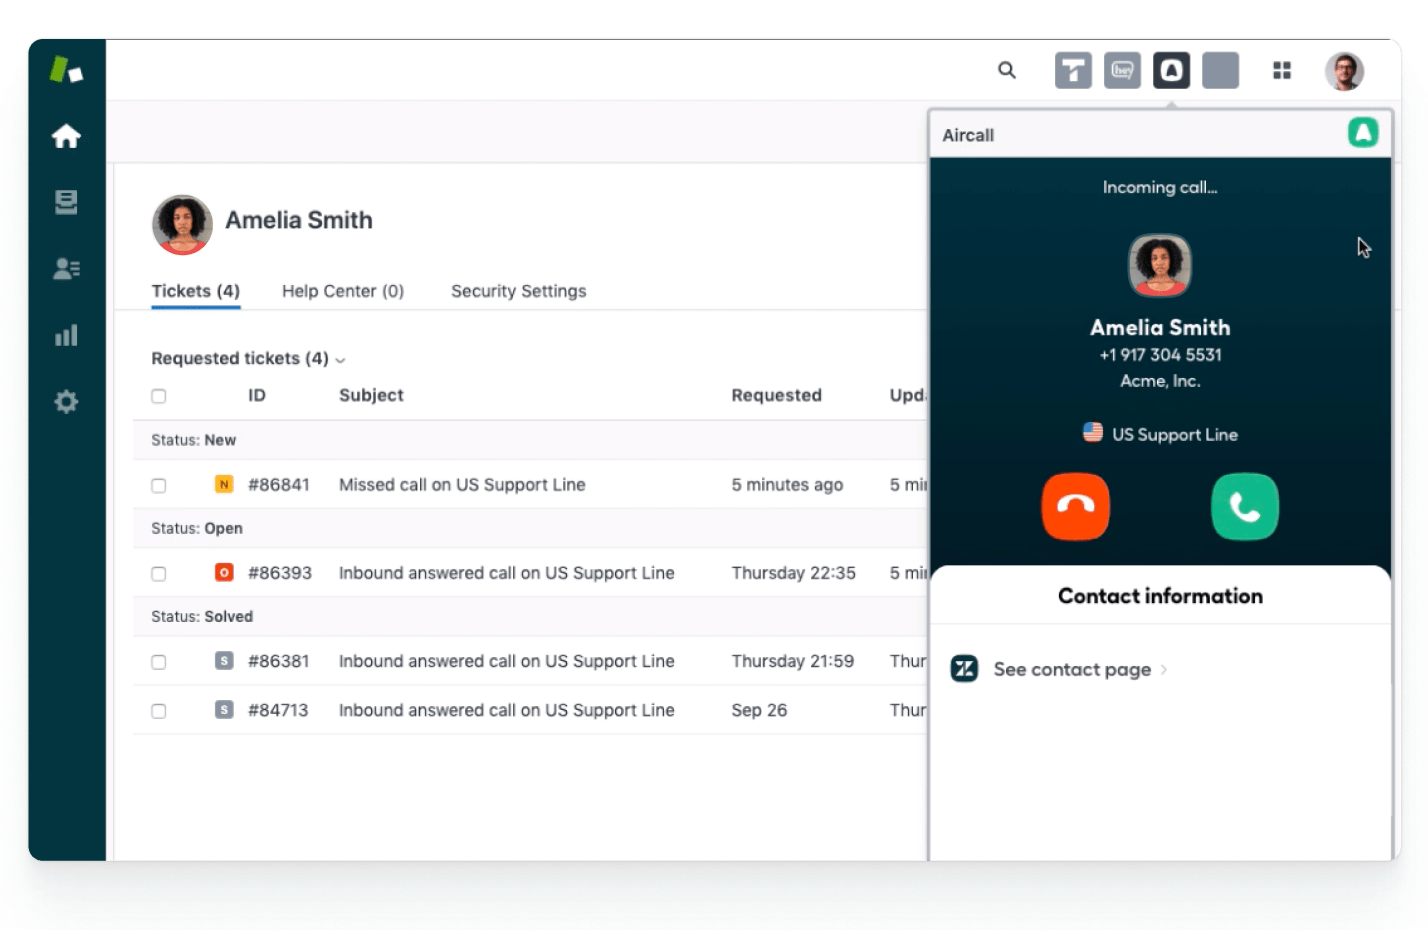Click the profile avatar in the top bar
The height and width of the screenshot is (930, 1428).
point(1344,70)
